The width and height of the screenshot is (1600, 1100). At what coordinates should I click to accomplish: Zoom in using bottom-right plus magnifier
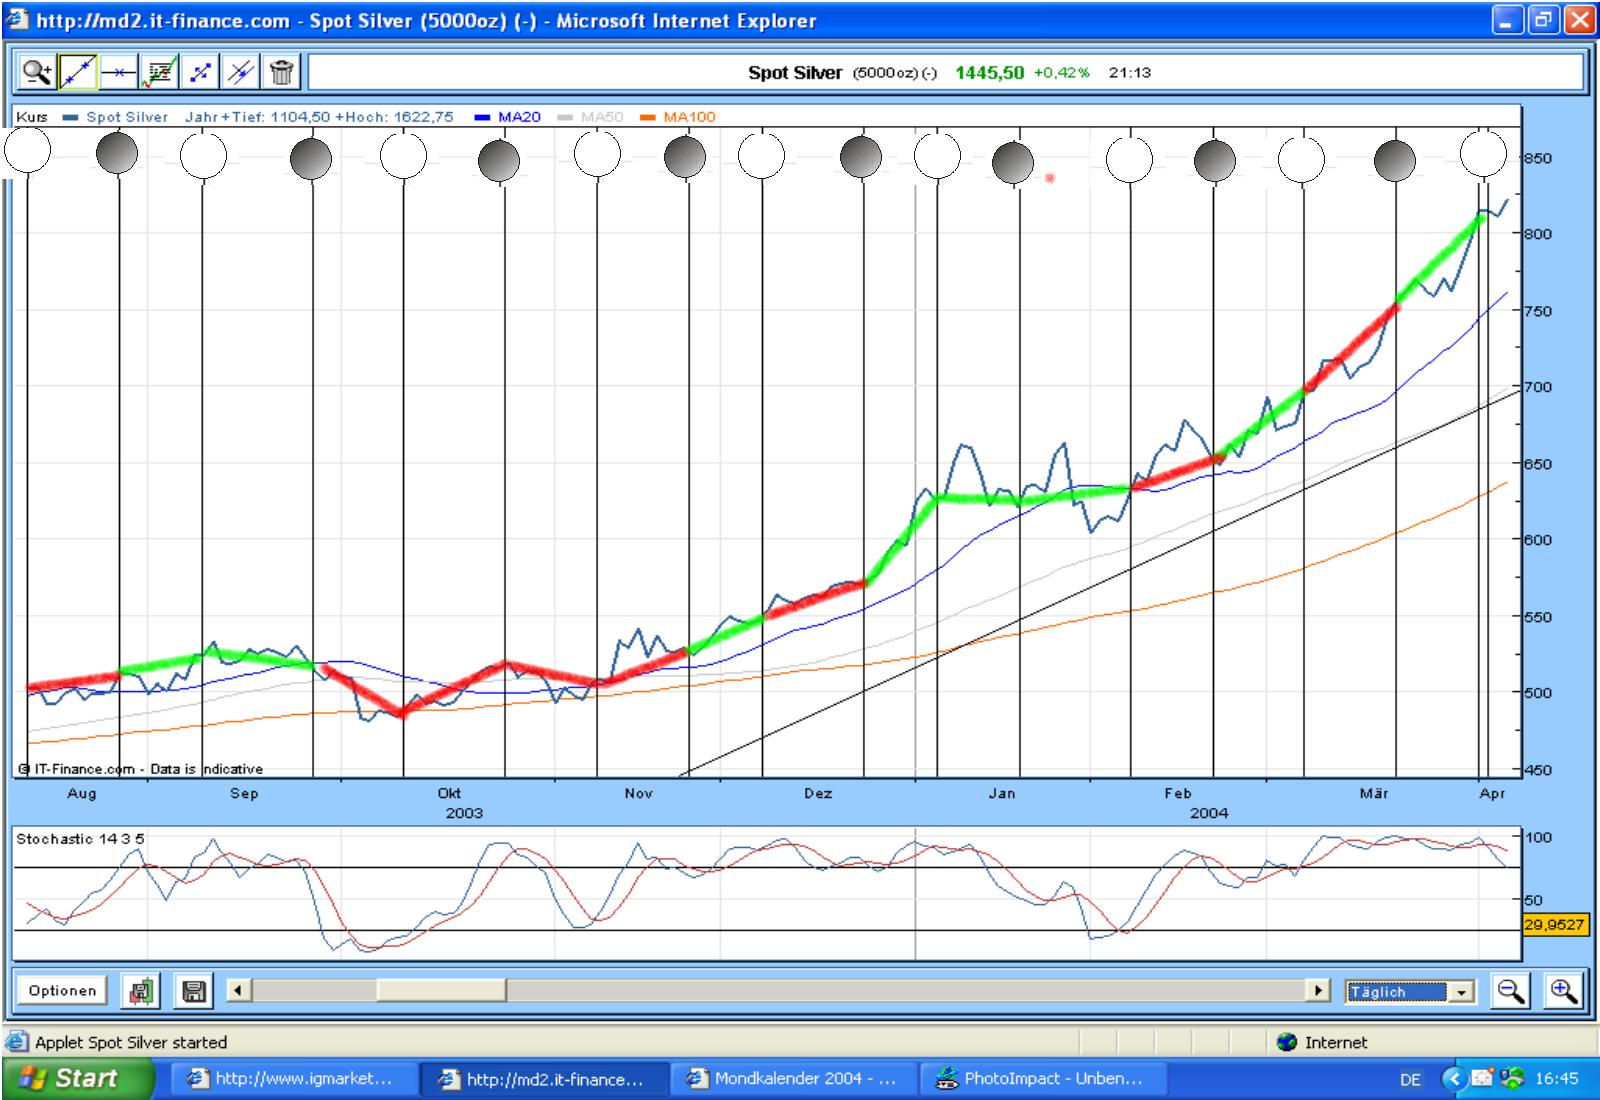click(1564, 991)
